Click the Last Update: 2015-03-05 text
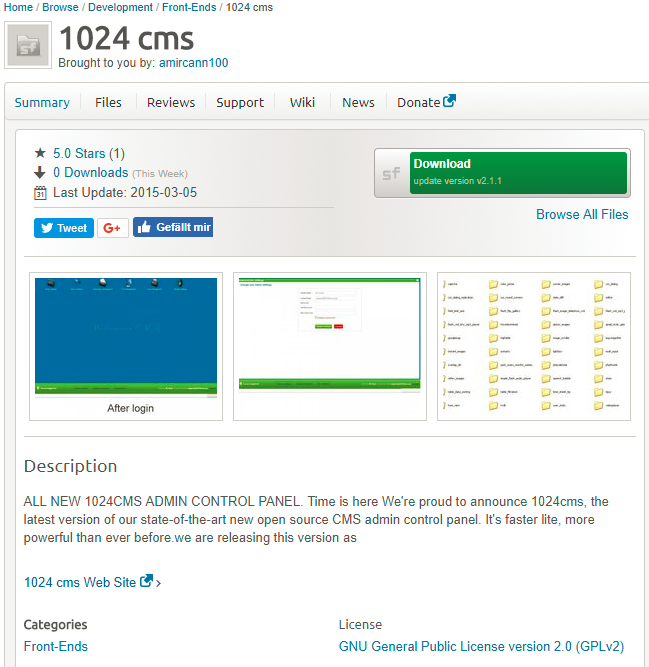649x667 pixels. point(125,192)
